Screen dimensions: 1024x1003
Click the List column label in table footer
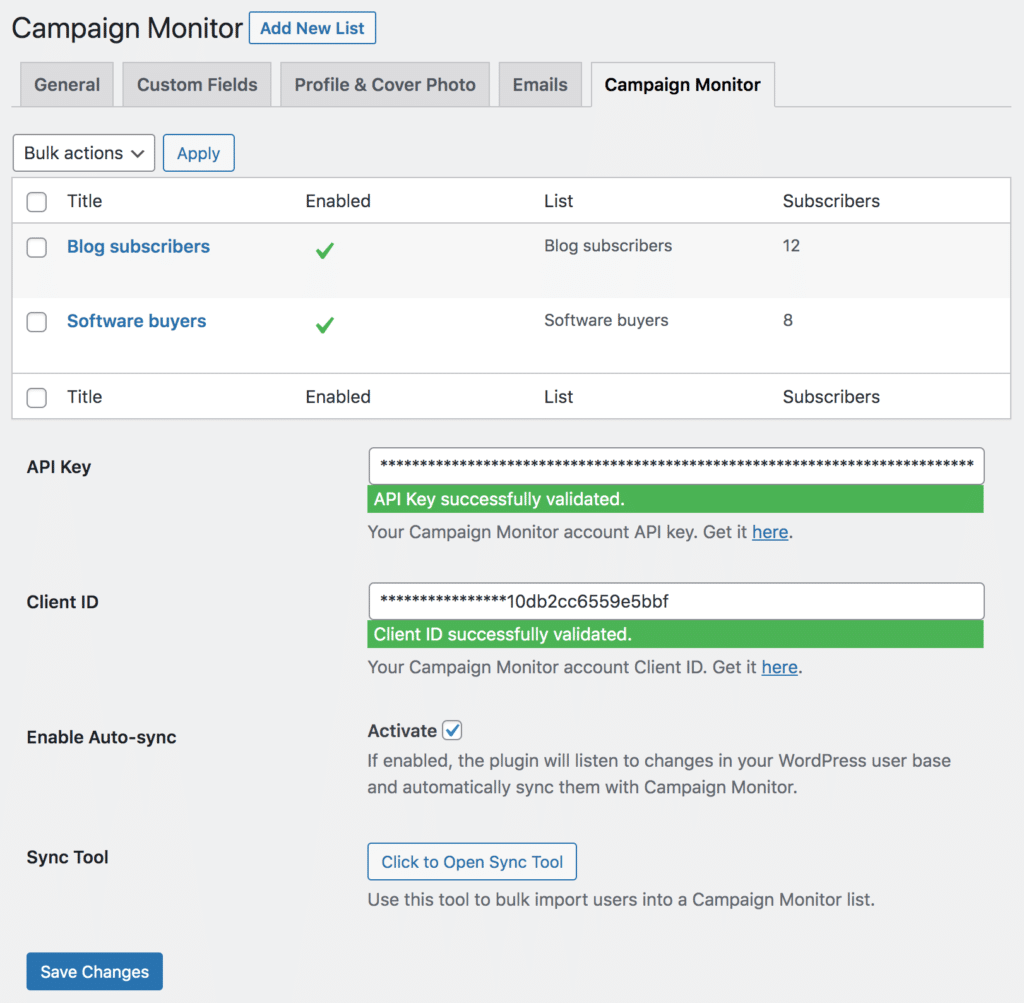pyautogui.click(x=558, y=397)
